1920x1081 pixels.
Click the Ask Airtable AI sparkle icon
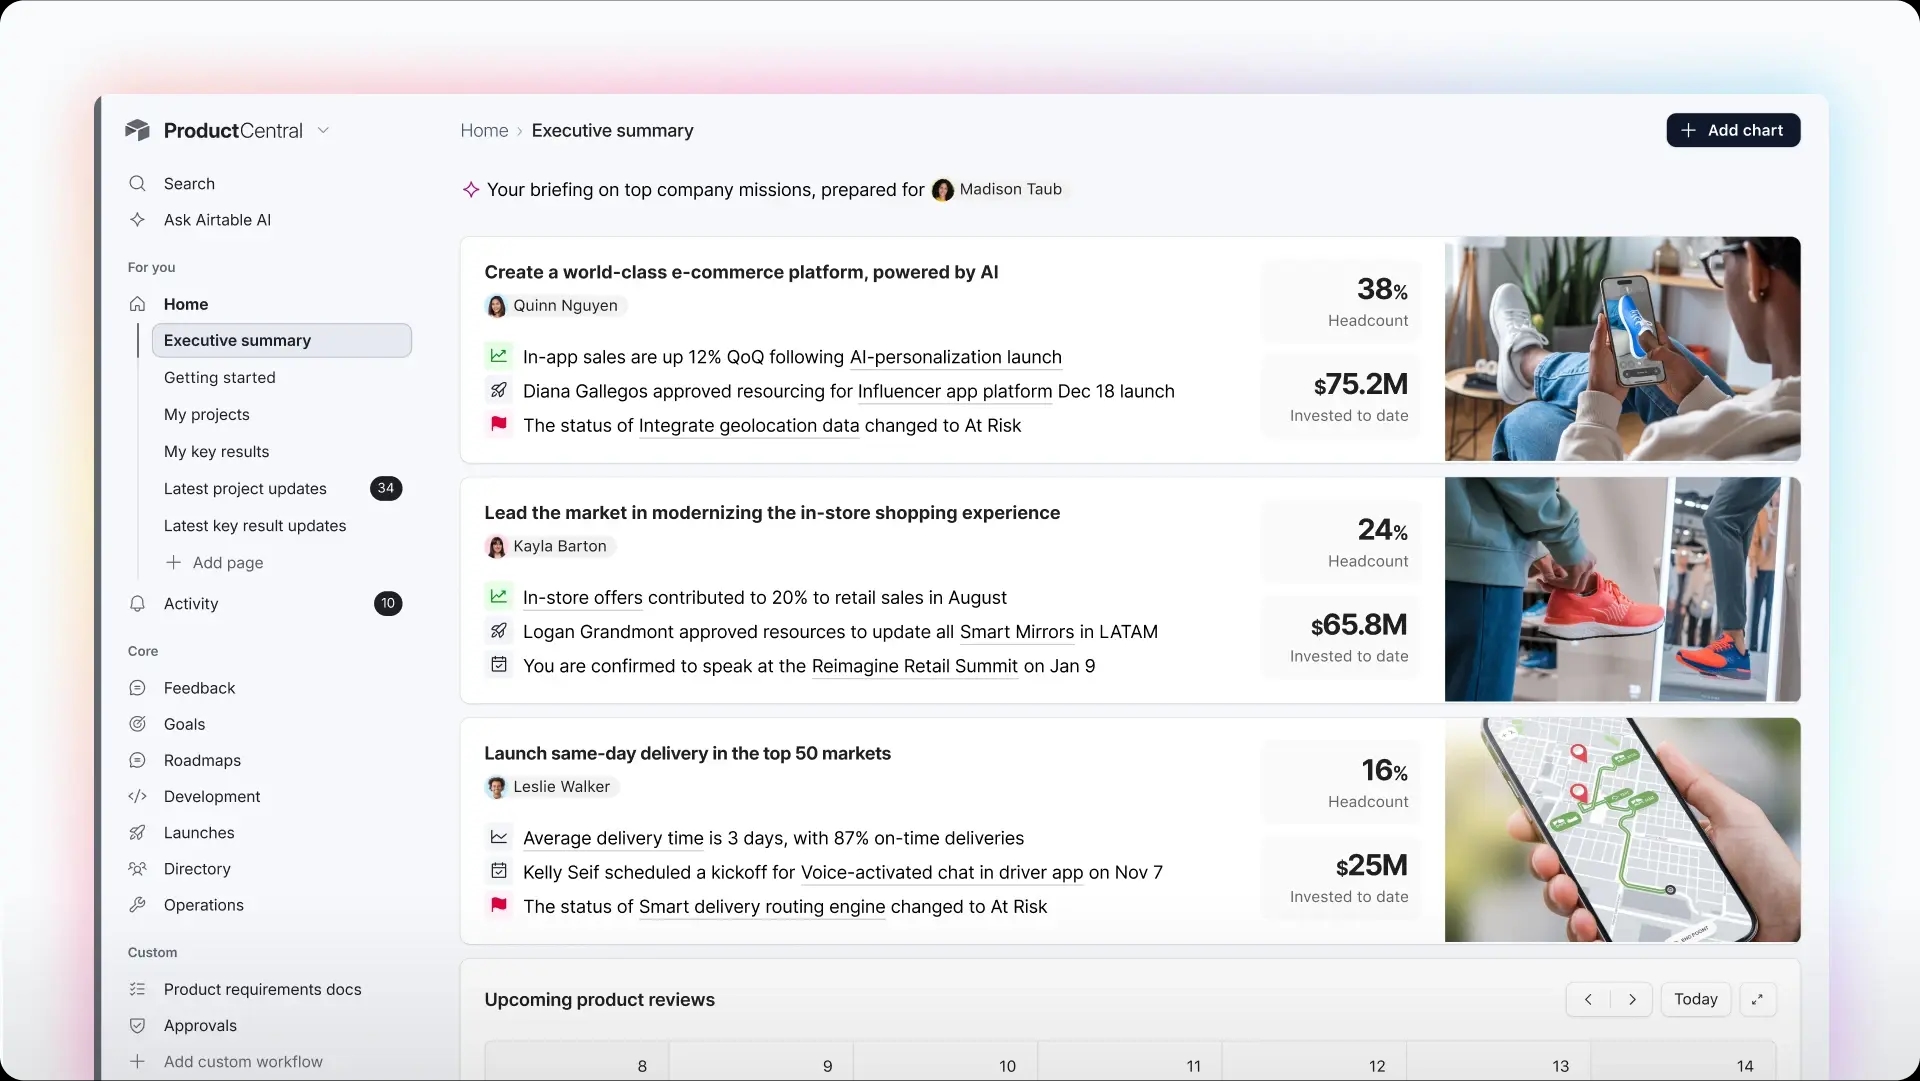pos(137,219)
